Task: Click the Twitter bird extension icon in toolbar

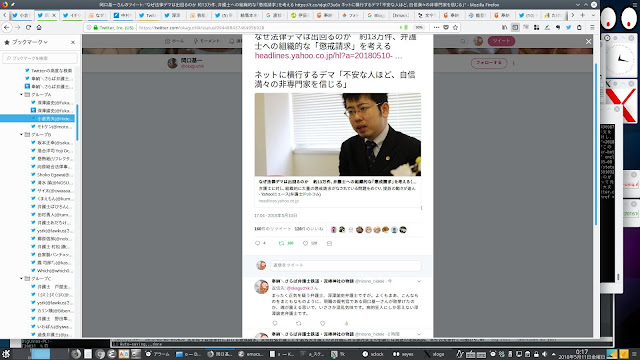Action: tap(568, 27)
